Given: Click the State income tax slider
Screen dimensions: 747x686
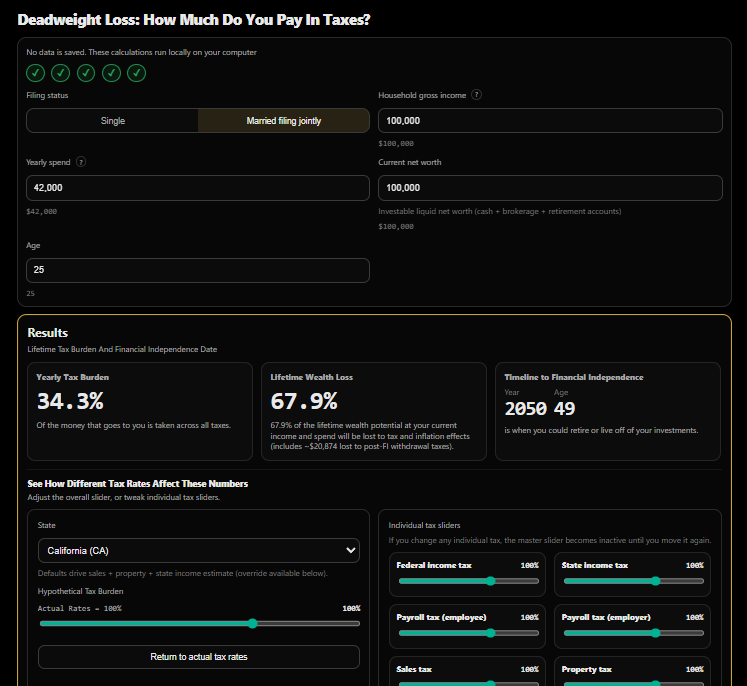Looking at the screenshot, I should pos(633,581).
